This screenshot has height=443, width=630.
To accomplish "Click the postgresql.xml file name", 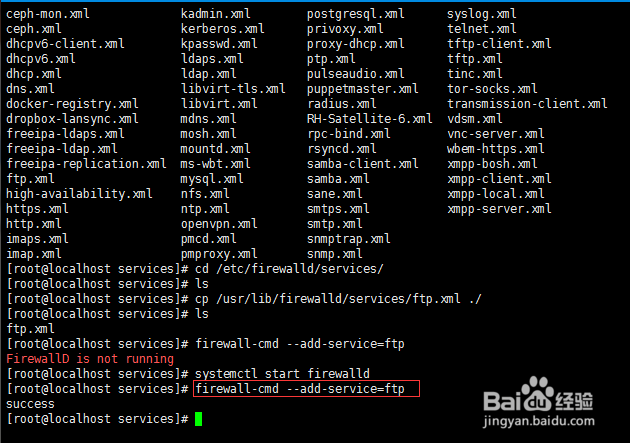I will click(355, 14).
